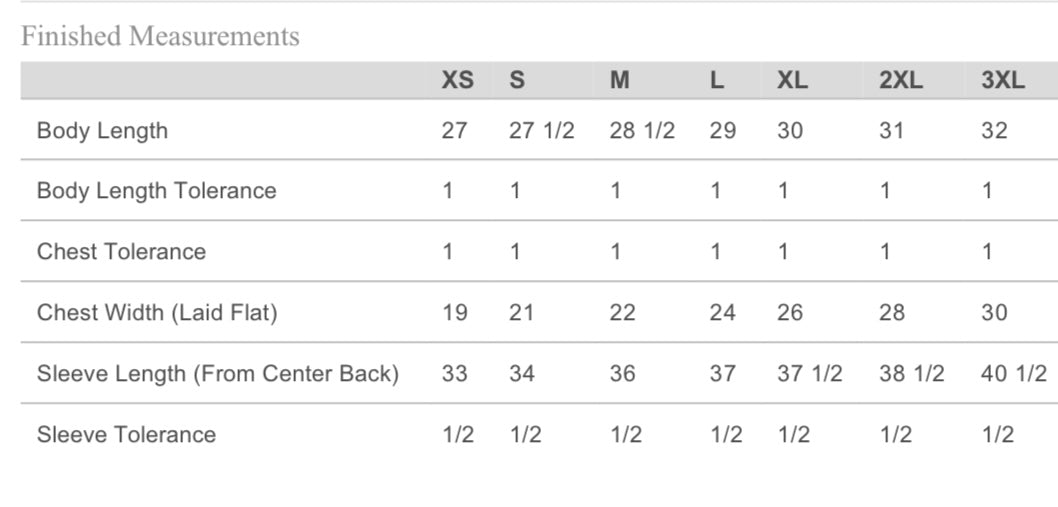Click the 19 chest width value
The image size is (1058, 507).
tap(455, 313)
